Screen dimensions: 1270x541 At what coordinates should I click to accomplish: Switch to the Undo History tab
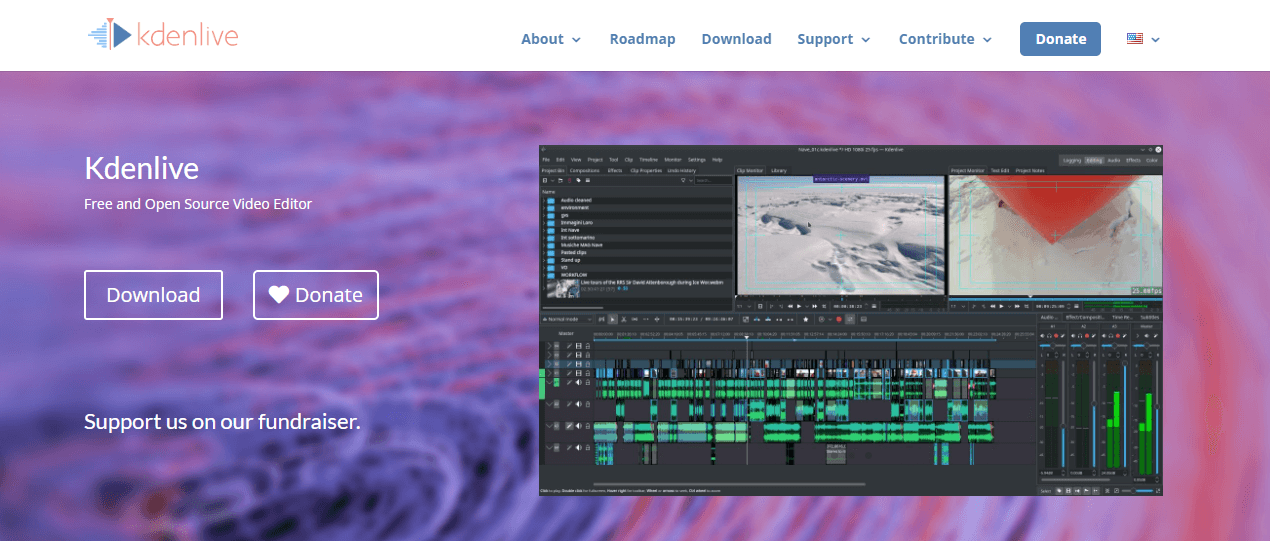coord(681,171)
